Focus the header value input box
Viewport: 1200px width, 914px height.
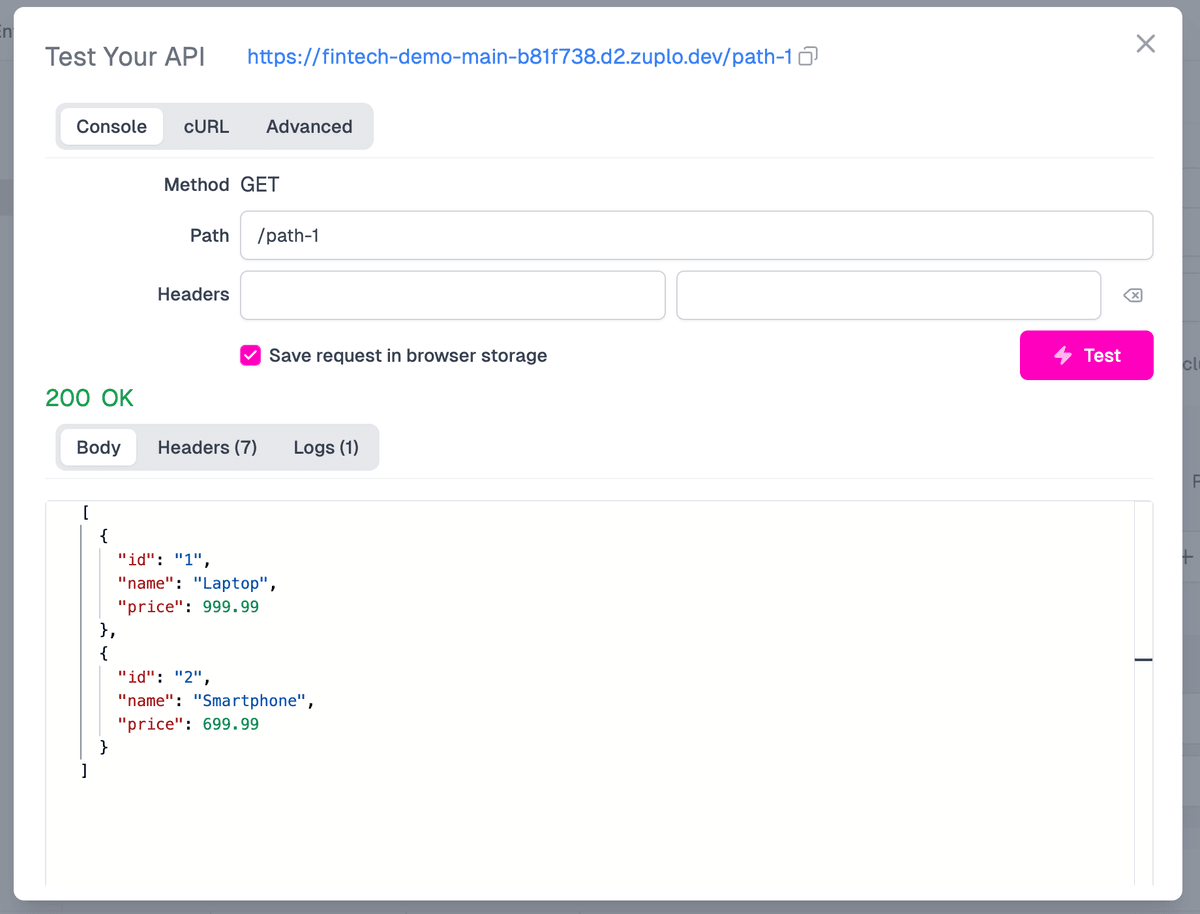coord(888,295)
